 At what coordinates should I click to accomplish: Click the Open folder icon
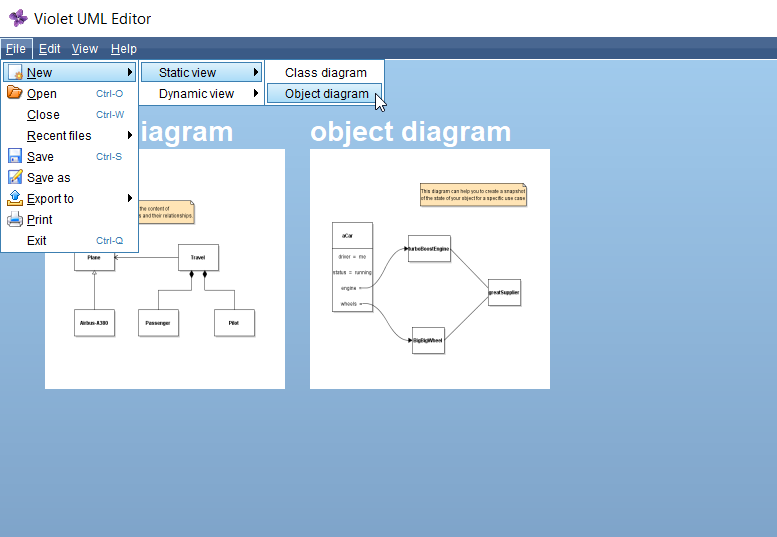(x=15, y=93)
